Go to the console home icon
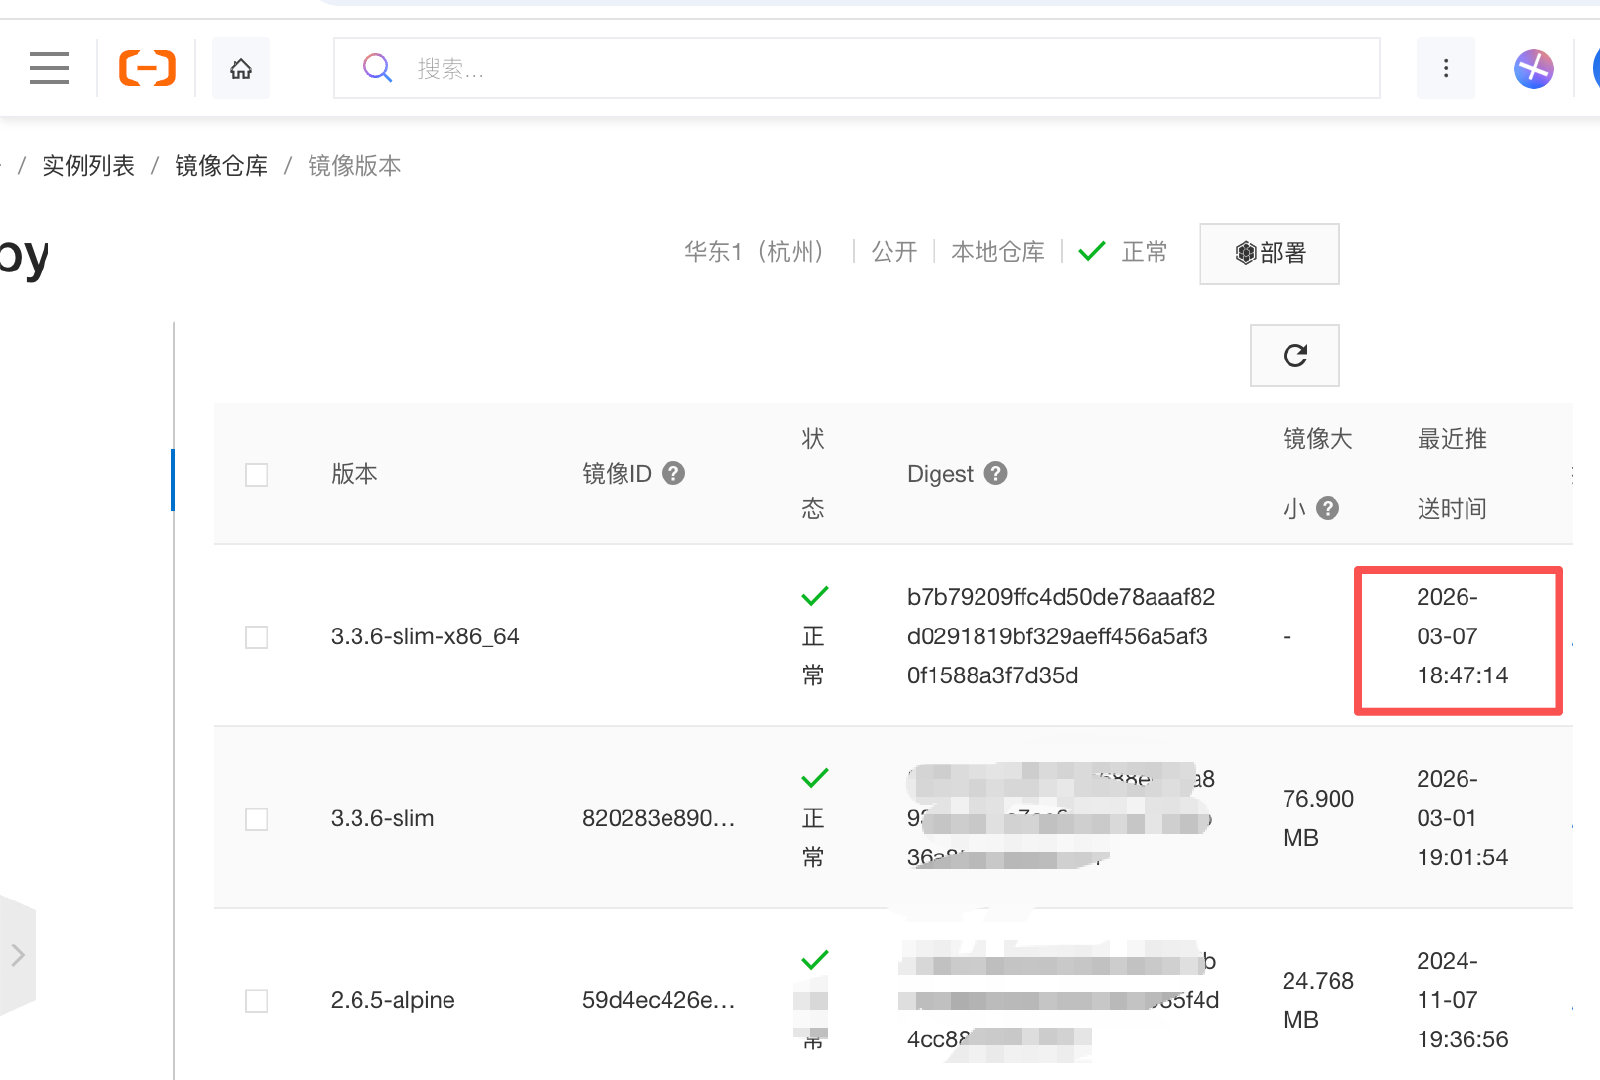The image size is (1600, 1080). click(x=241, y=68)
